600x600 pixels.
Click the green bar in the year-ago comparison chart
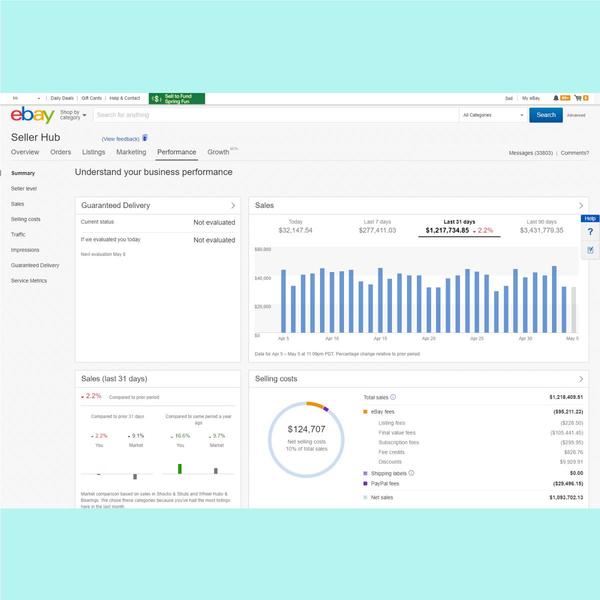180,469
